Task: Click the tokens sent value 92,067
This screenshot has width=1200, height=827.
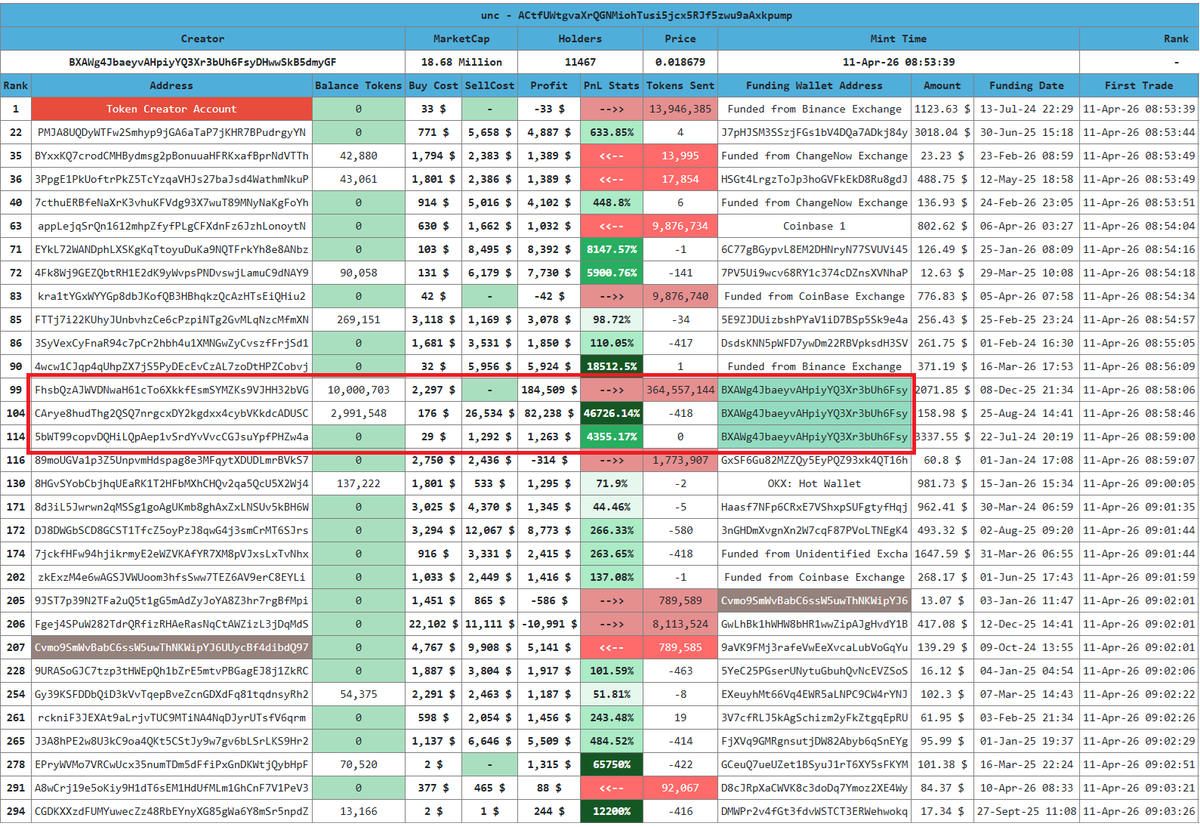Action: pyautogui.click(x=680, y=788)
